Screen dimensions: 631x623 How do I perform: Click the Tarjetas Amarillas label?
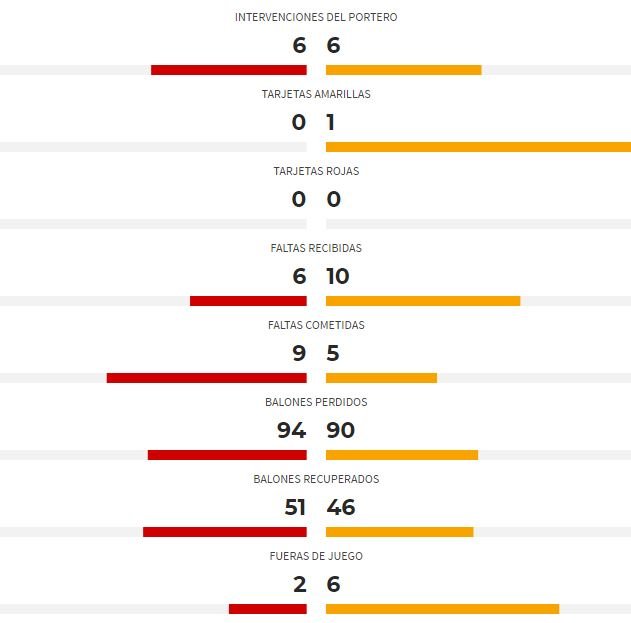coord(316,94)
